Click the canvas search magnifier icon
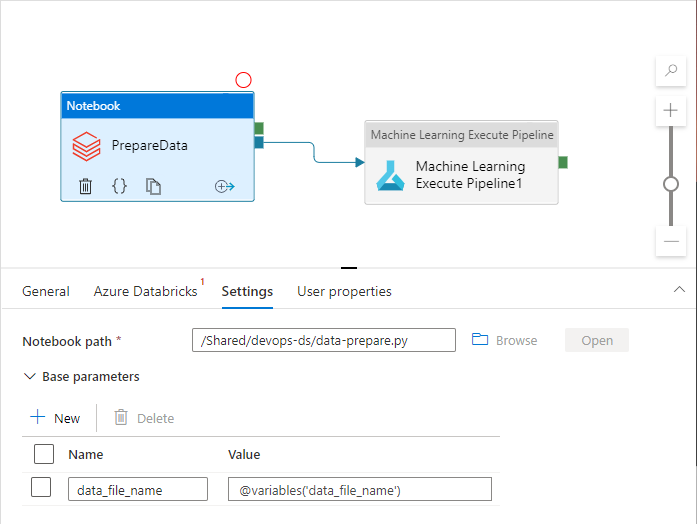Image resolution: width=697 pixels, height=524 pixels. [x=670, y=71]
